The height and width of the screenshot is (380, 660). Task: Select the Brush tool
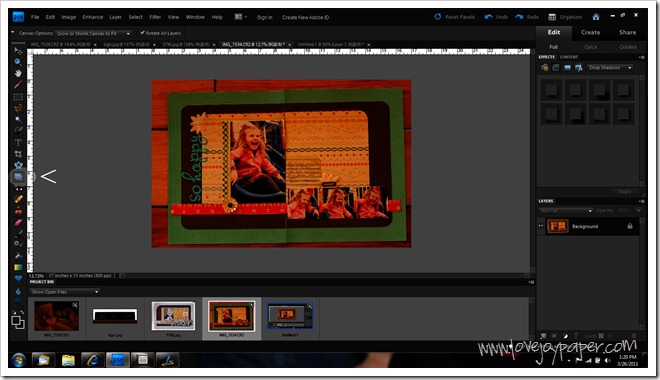pyautogui.click(x=18, y=233)
